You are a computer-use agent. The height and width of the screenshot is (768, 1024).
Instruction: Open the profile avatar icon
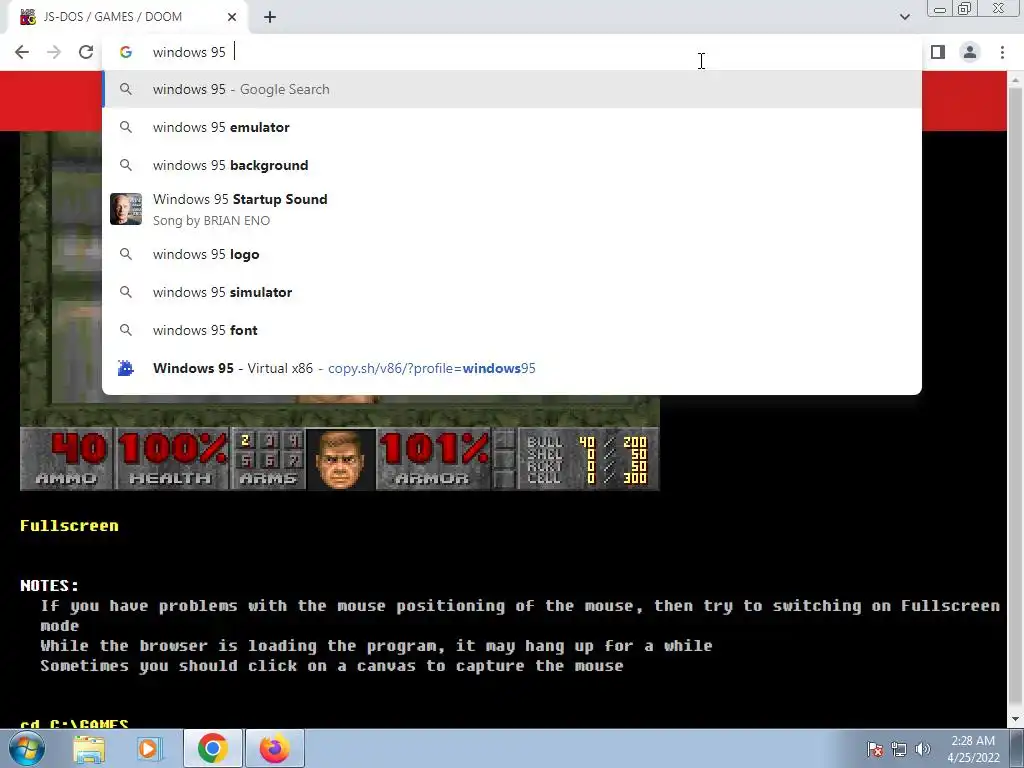point(970,52)
